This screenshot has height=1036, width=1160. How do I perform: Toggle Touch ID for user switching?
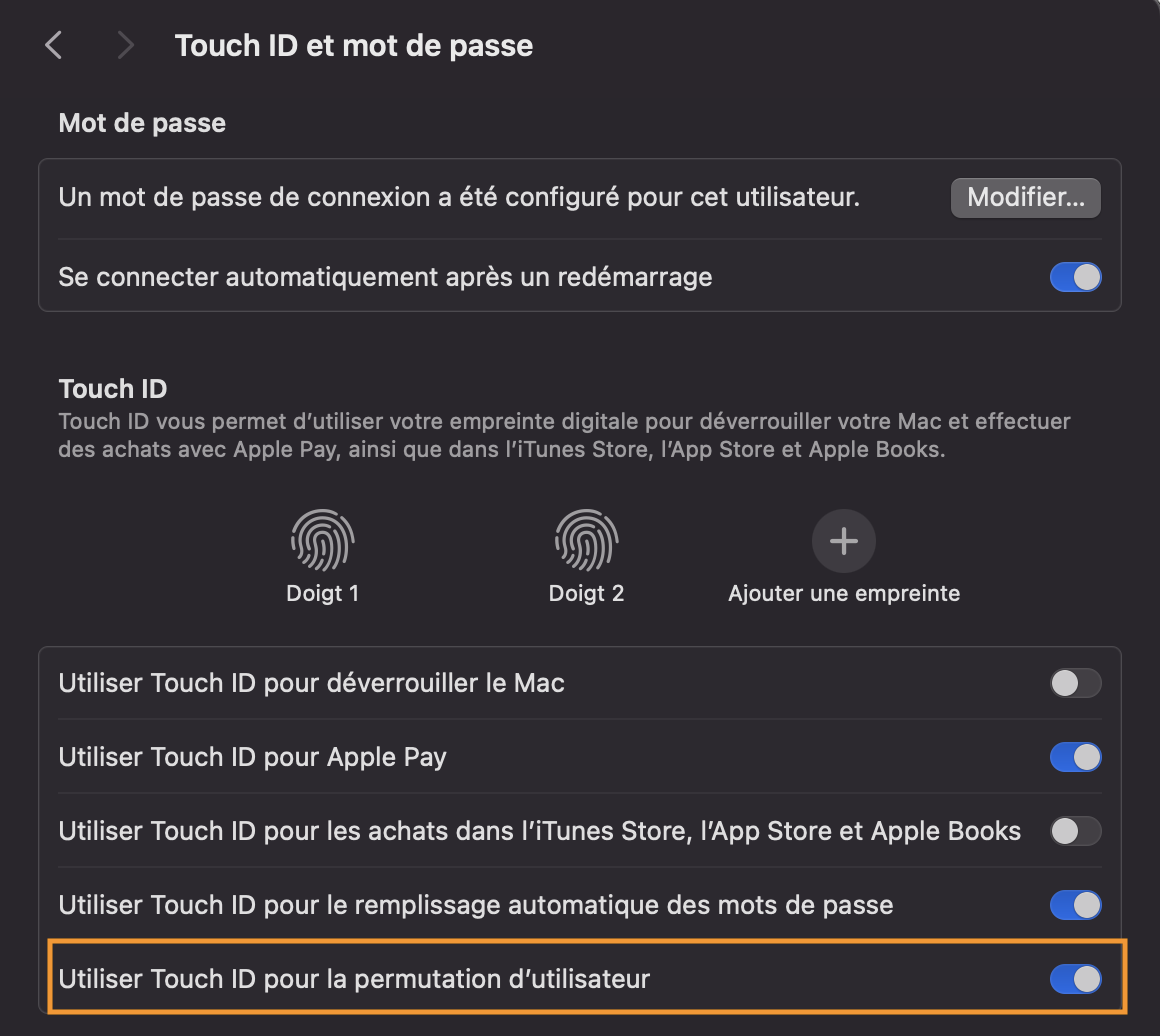pyautogui.click(x=1075, y=979)
